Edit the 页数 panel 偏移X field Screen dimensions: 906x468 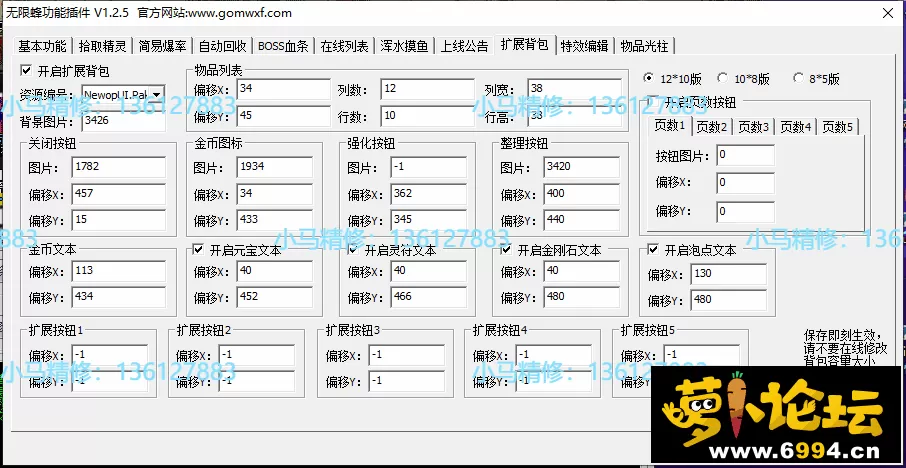(745, 183)
